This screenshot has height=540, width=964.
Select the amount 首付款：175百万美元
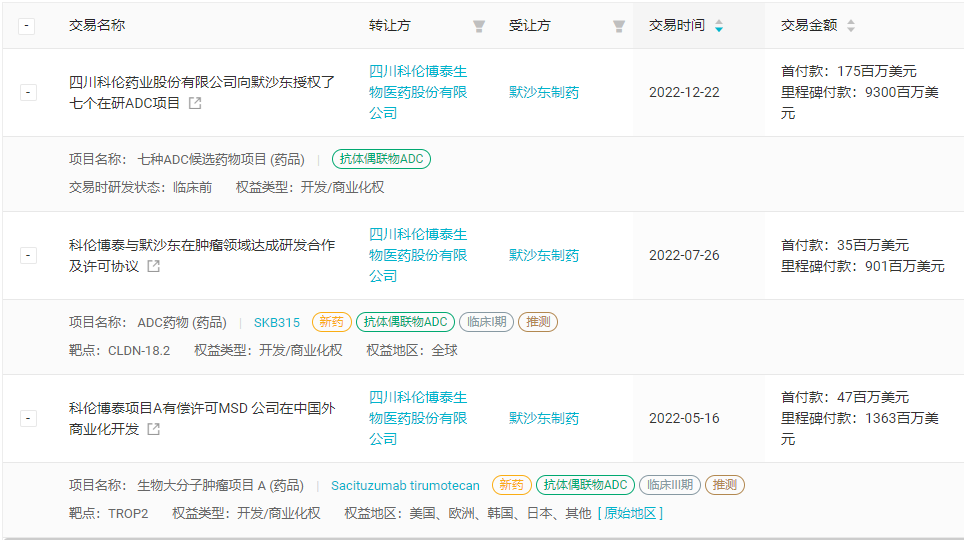click(848, 71)
